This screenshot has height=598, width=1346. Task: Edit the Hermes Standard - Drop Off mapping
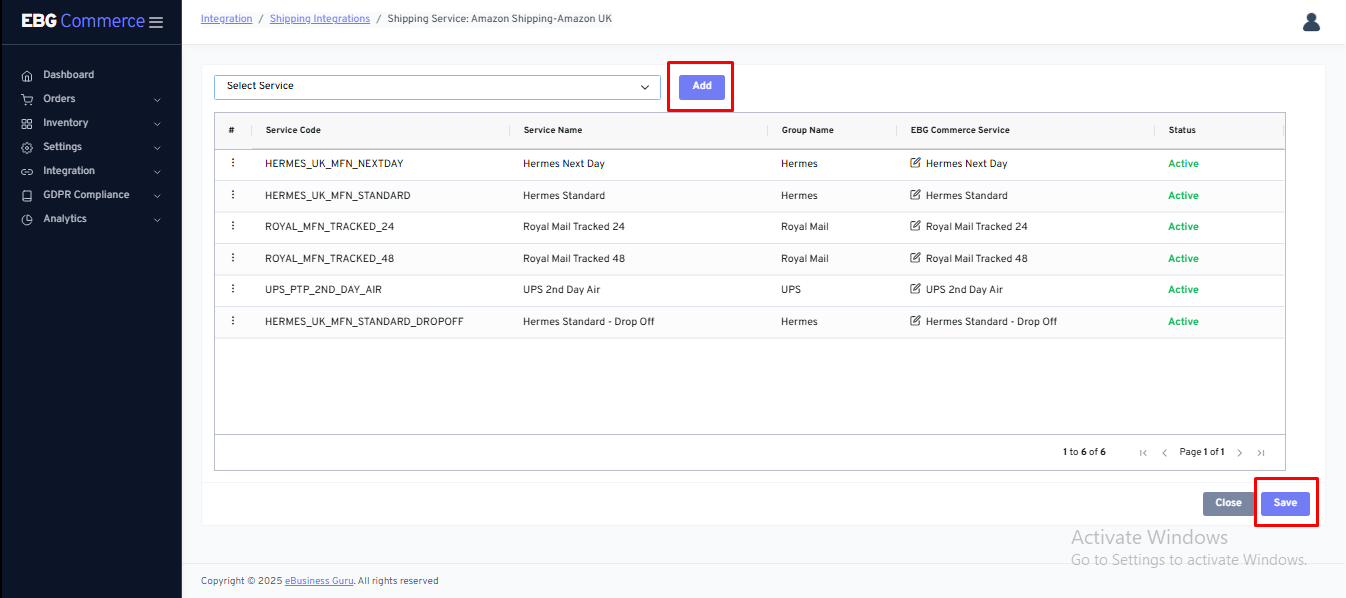pos(915,321)
